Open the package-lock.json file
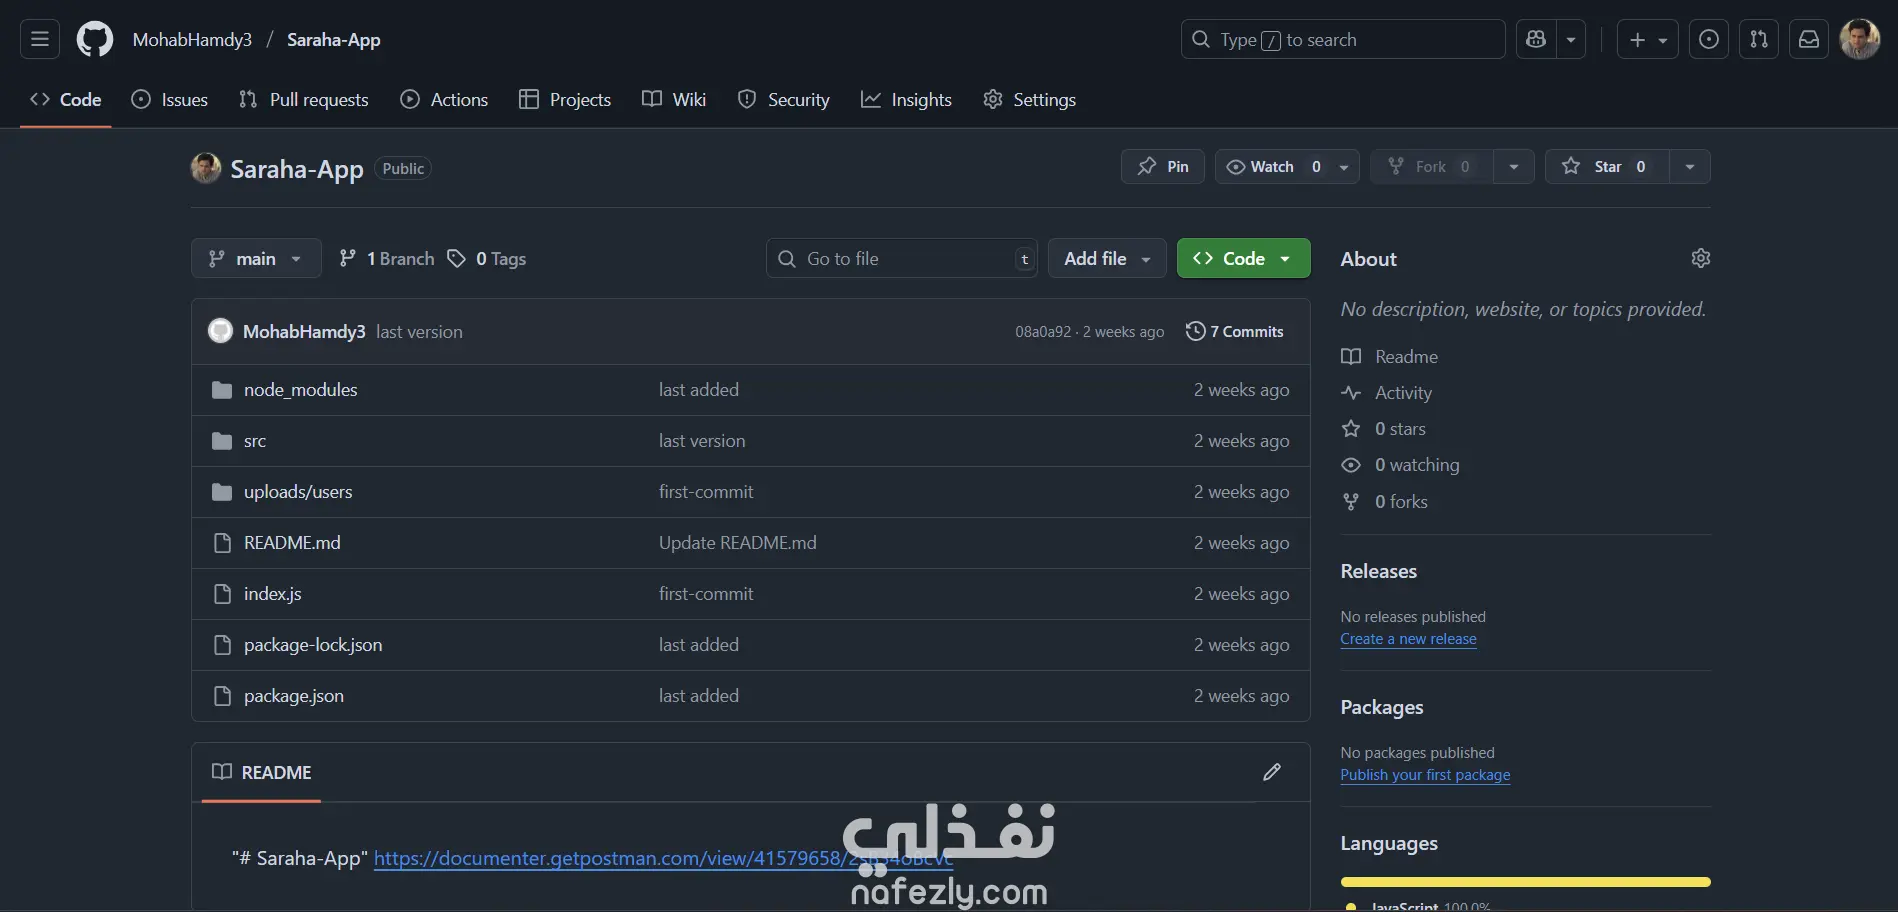 [313, 645]
